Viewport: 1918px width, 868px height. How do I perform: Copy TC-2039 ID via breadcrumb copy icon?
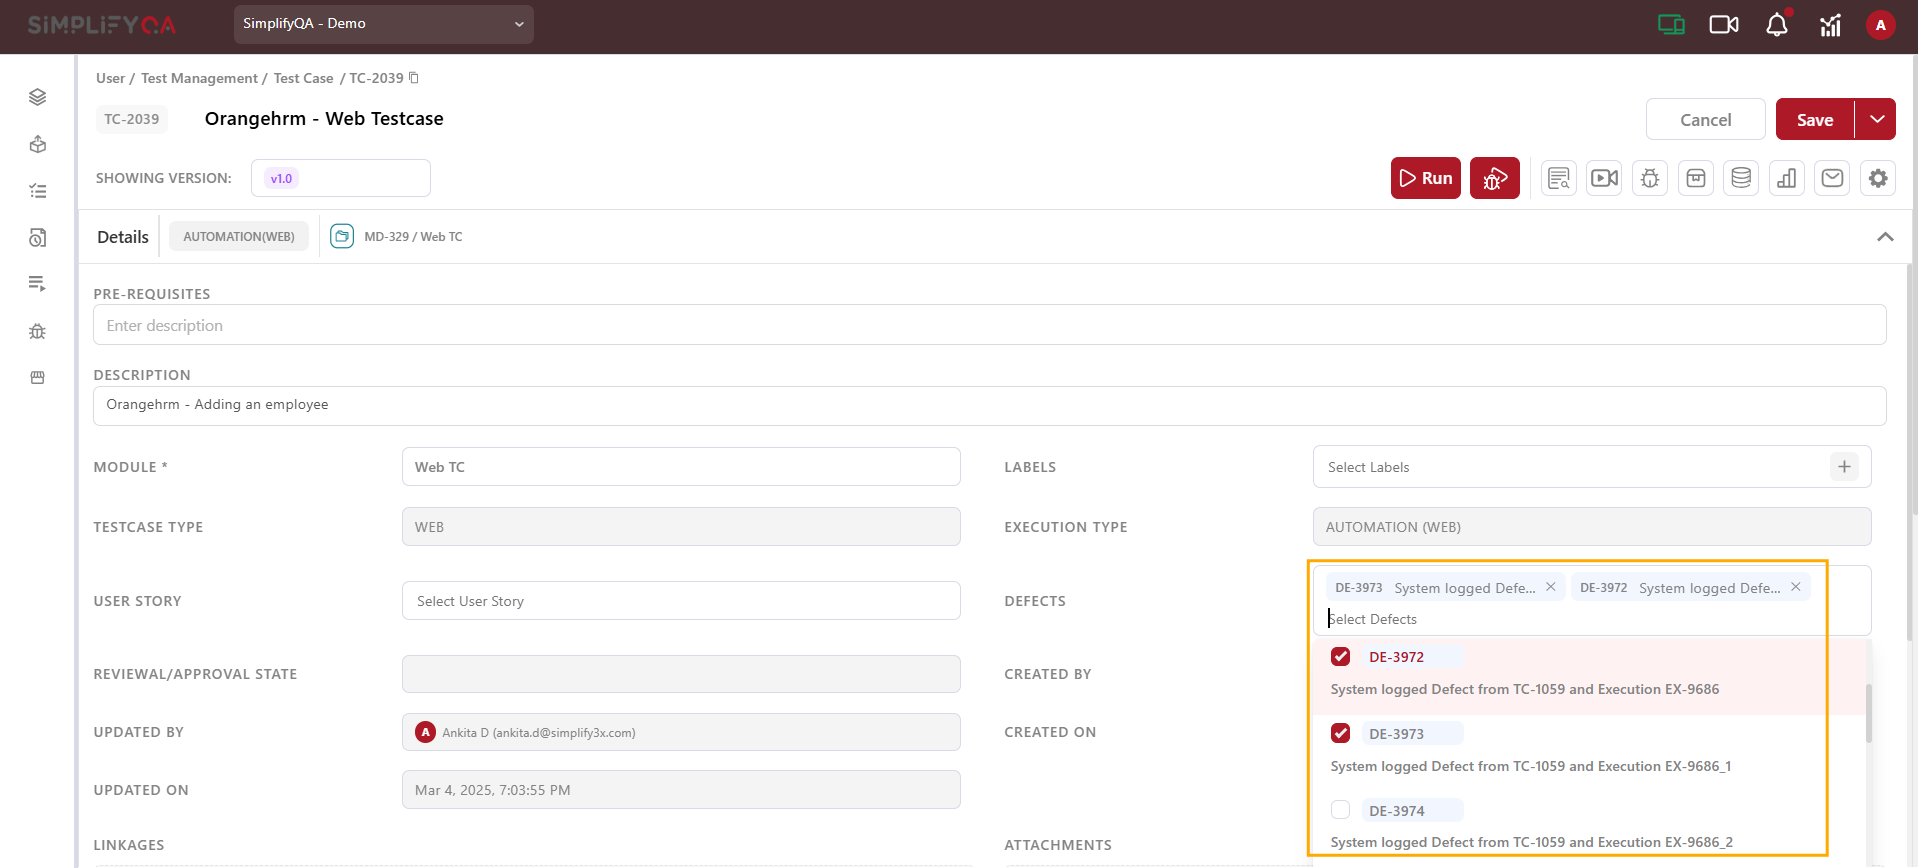414,78
